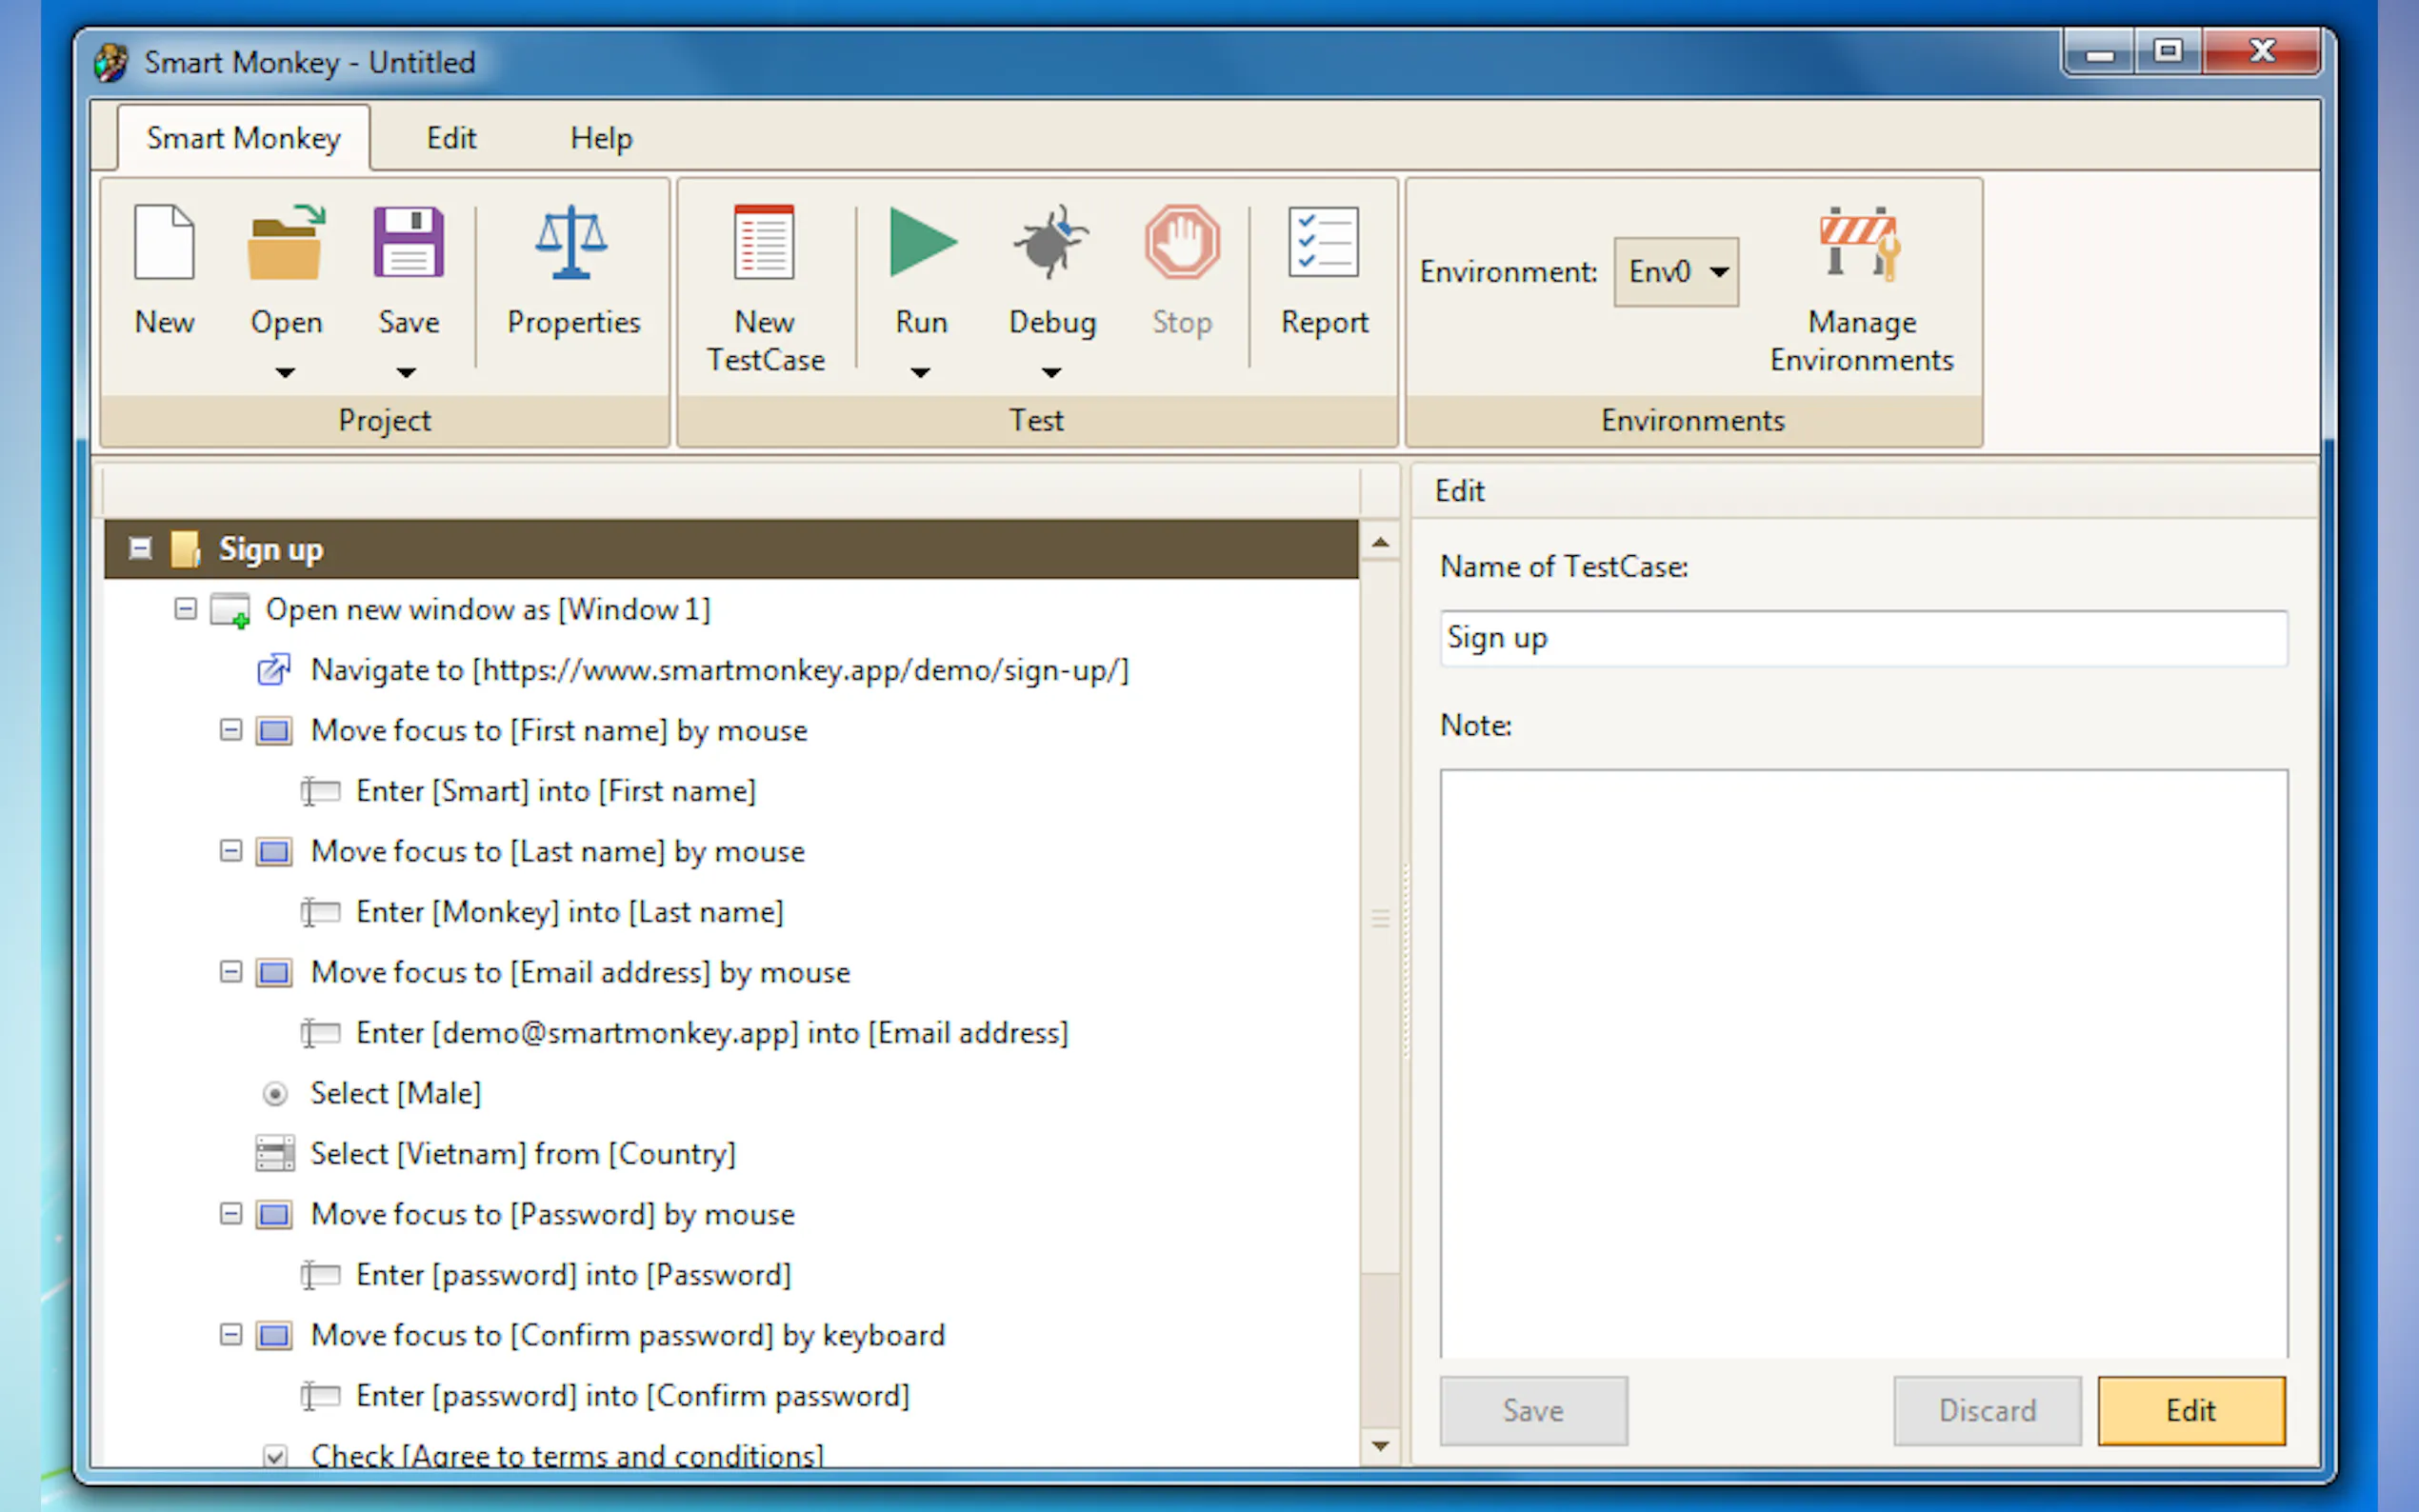
Task: Start Debug with the bug icon
Action: click(1051, 242)
